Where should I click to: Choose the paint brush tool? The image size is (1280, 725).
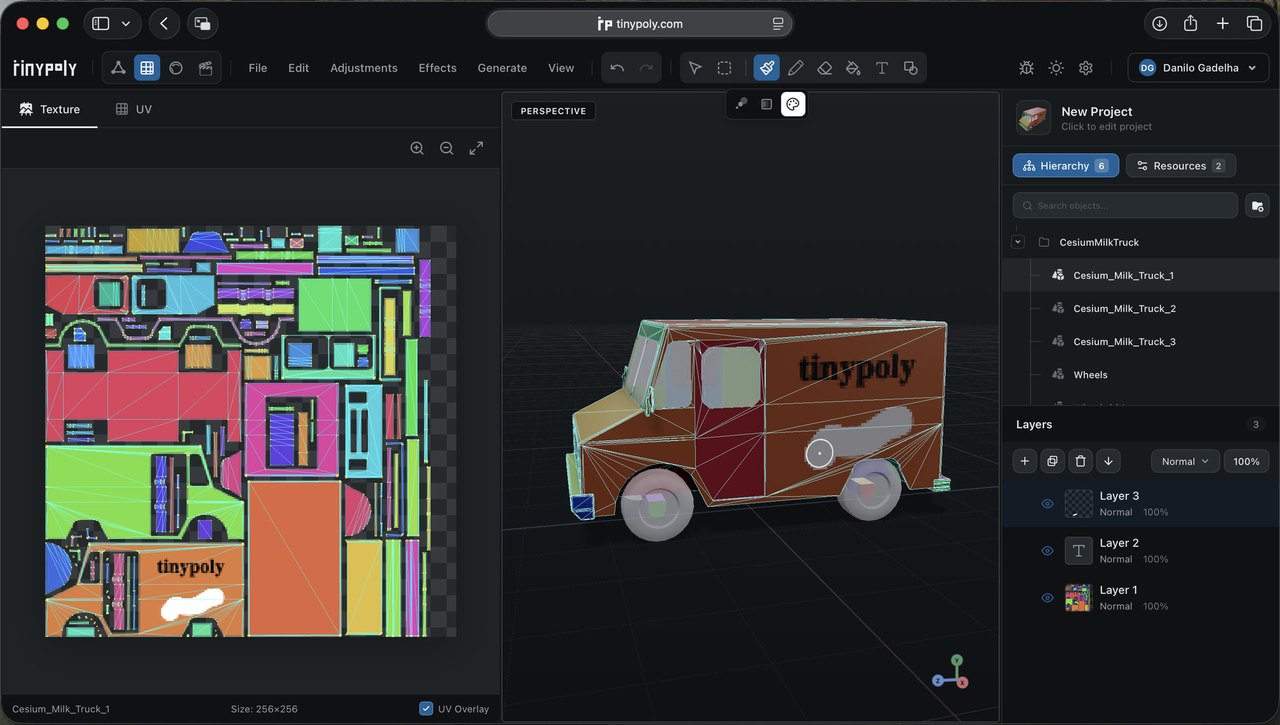point(766,68)
